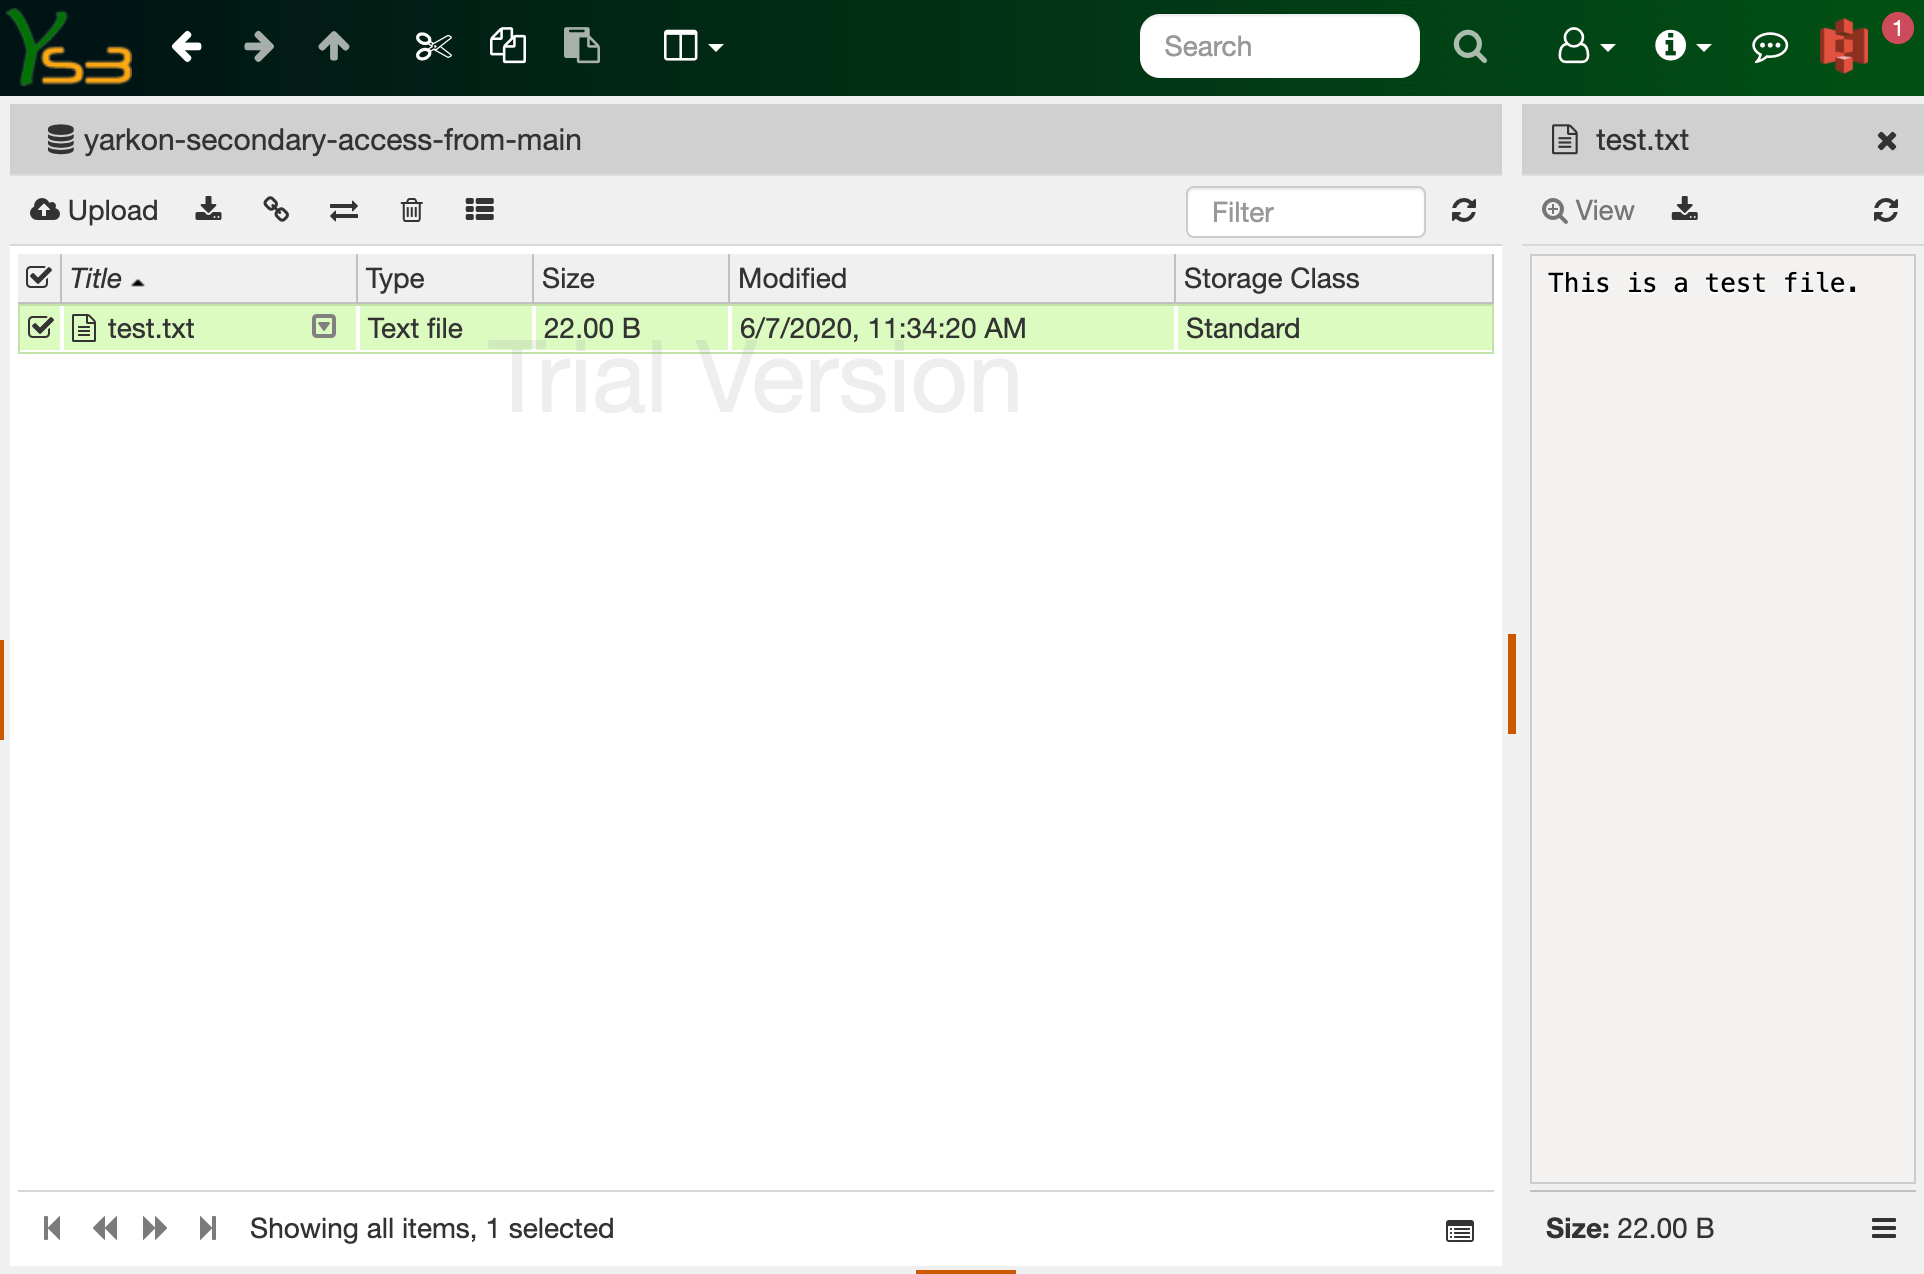Click the Copy icon in top toolbar
1924x1274 pixels.
(507, 46)
